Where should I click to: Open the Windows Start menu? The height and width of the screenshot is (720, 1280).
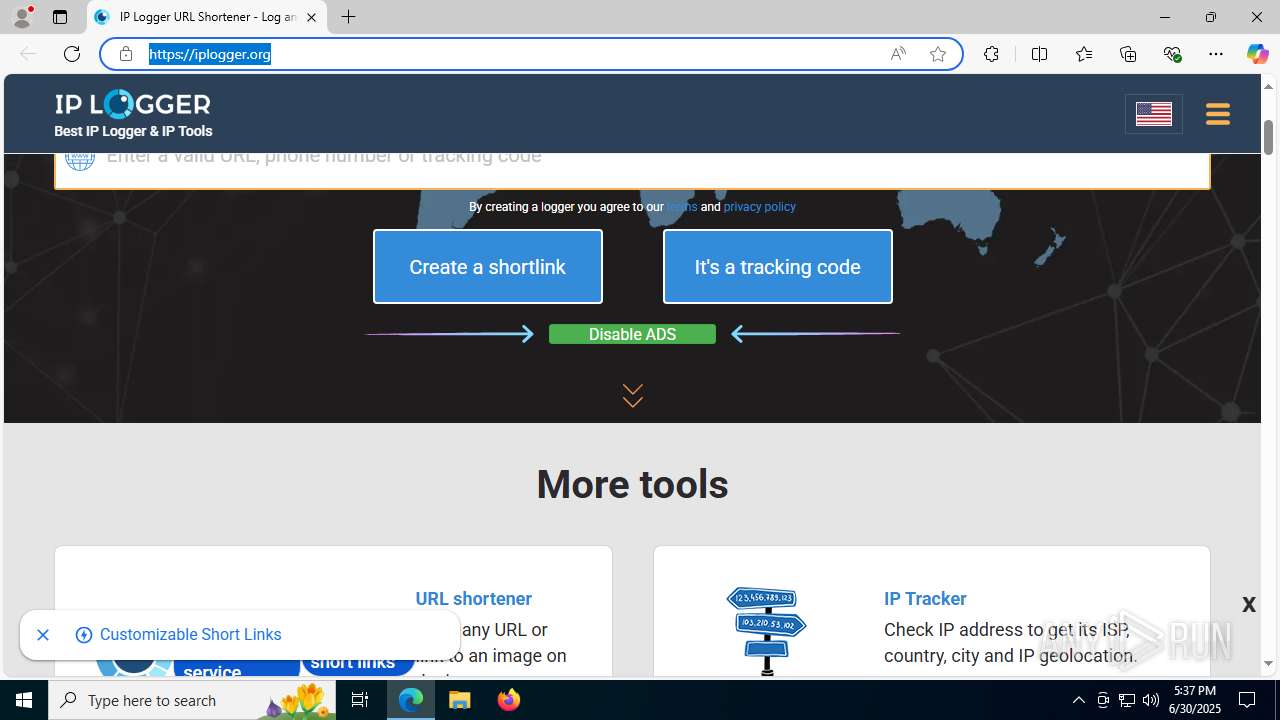[x=24, y=700]
